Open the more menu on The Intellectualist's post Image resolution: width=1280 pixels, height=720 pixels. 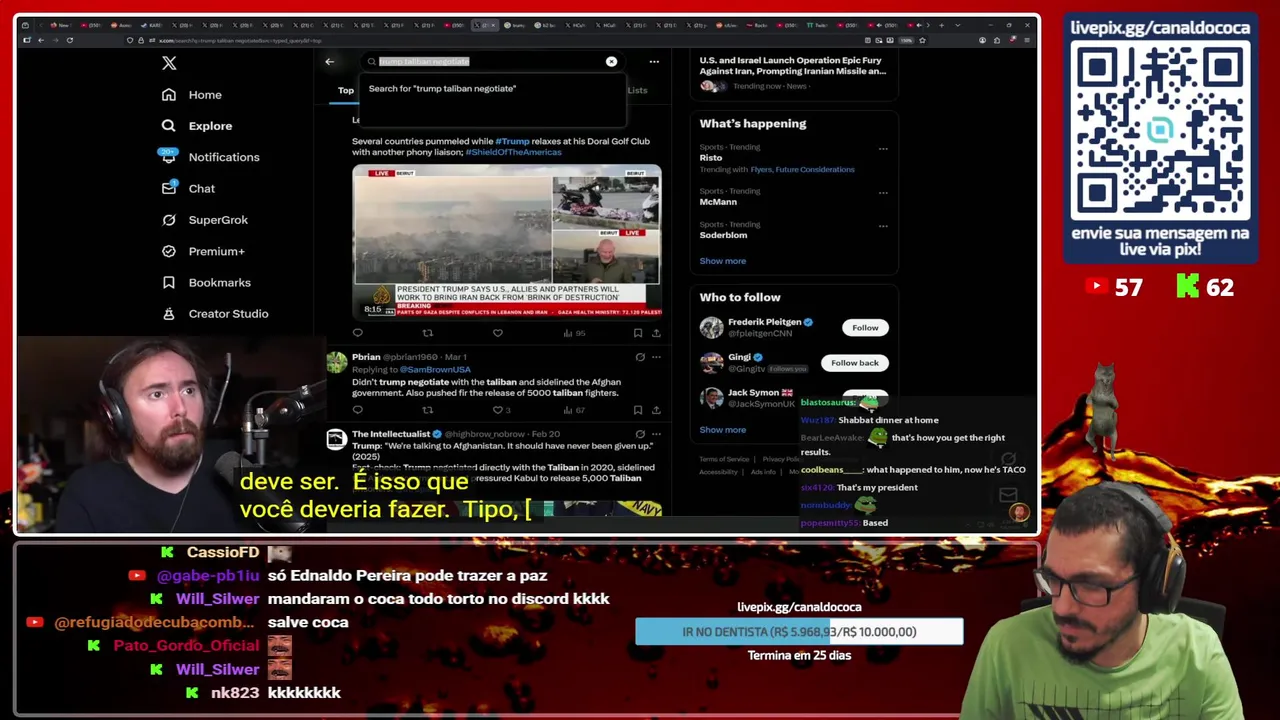click(656, 434)
